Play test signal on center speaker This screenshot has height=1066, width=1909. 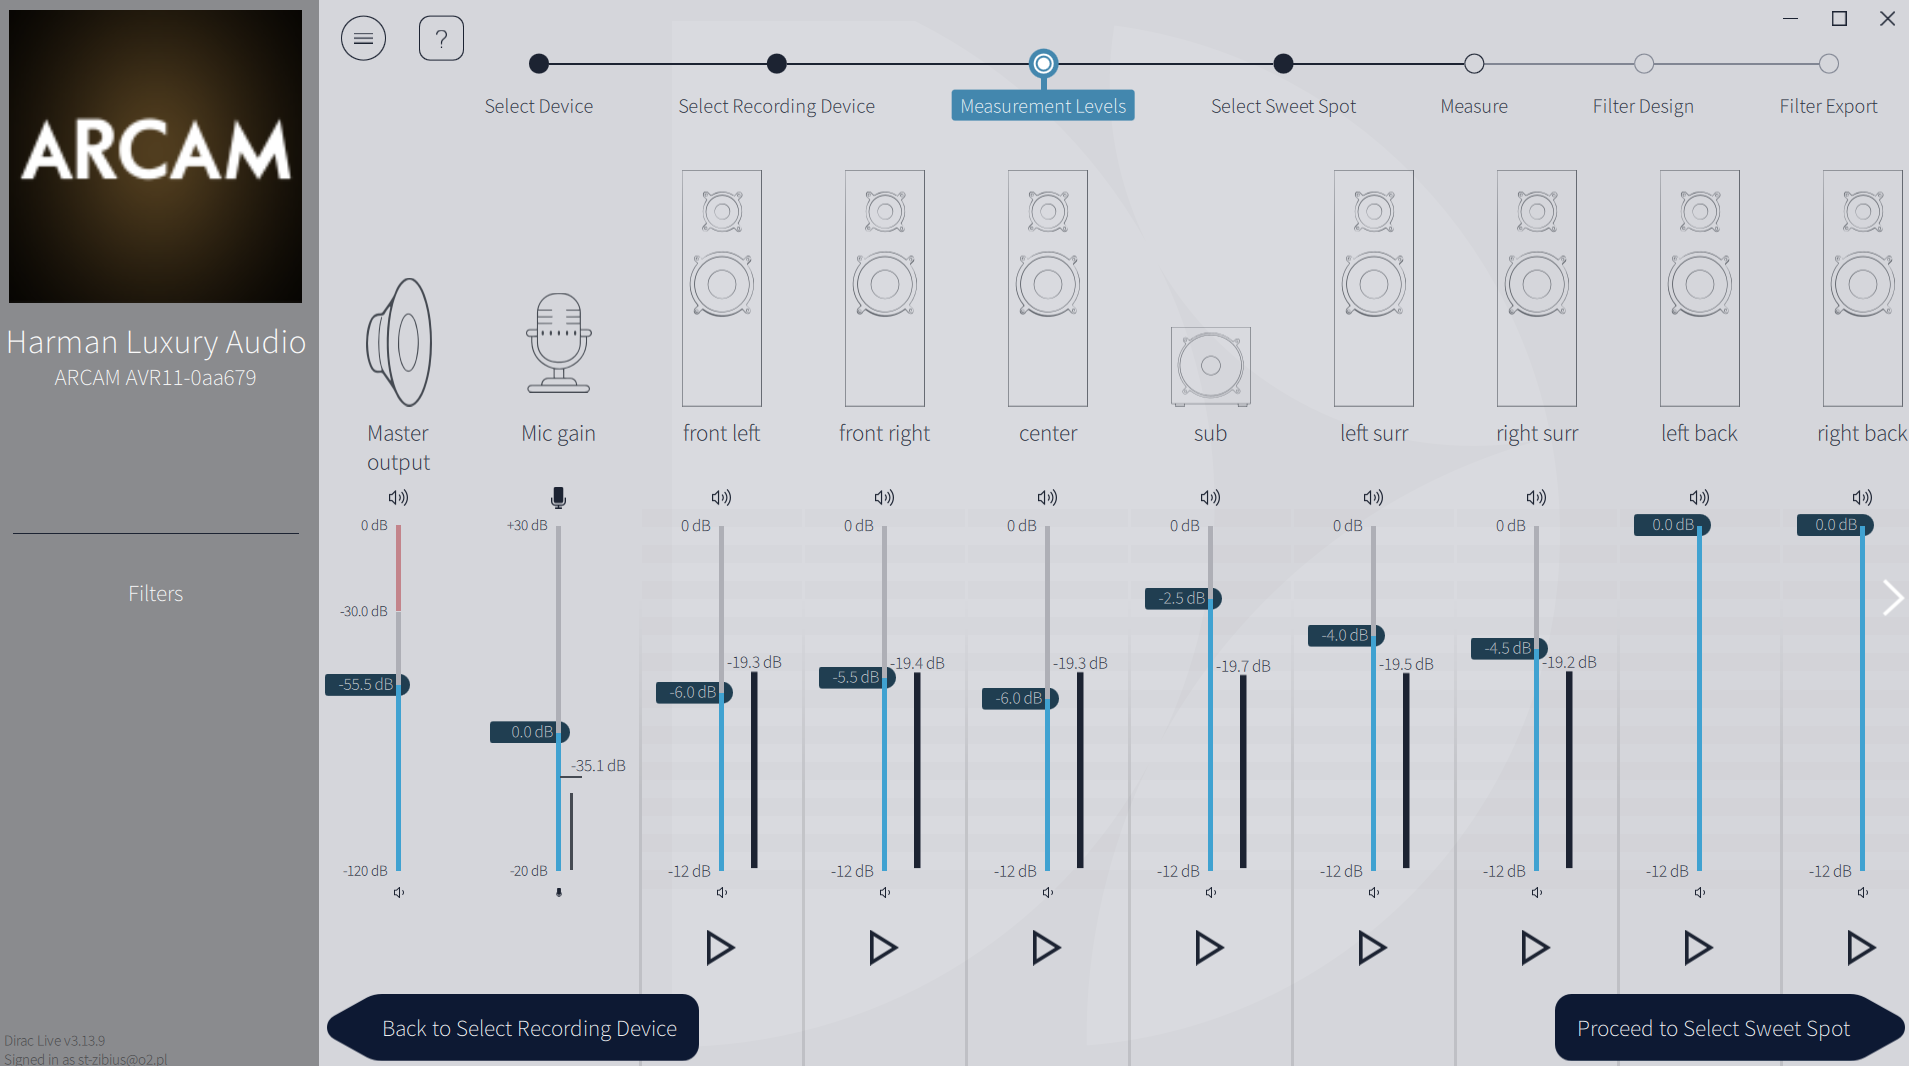tap(1046, 947)
